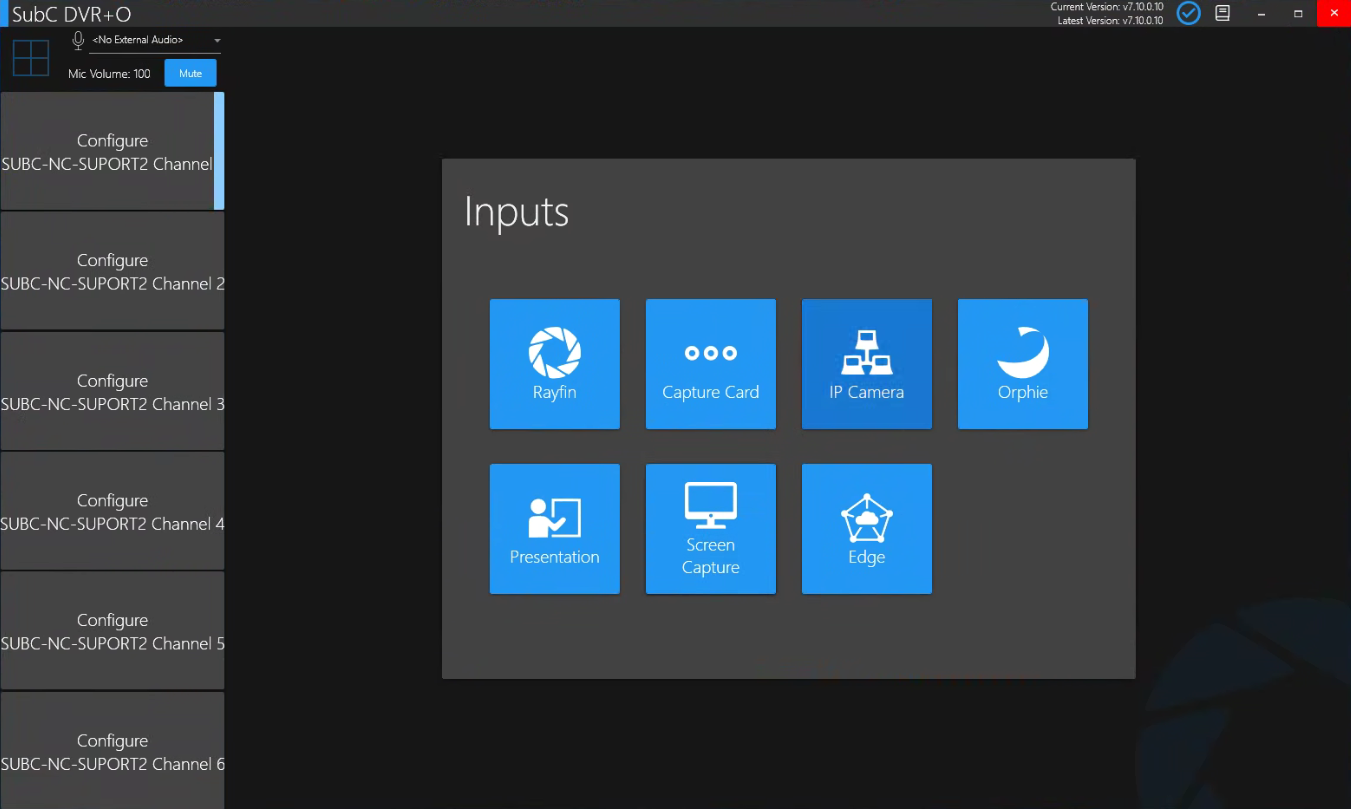The height and width of the screenshot is (809, 1351).
Task: Choose the Capture Card input
Action: click(710, 364)
